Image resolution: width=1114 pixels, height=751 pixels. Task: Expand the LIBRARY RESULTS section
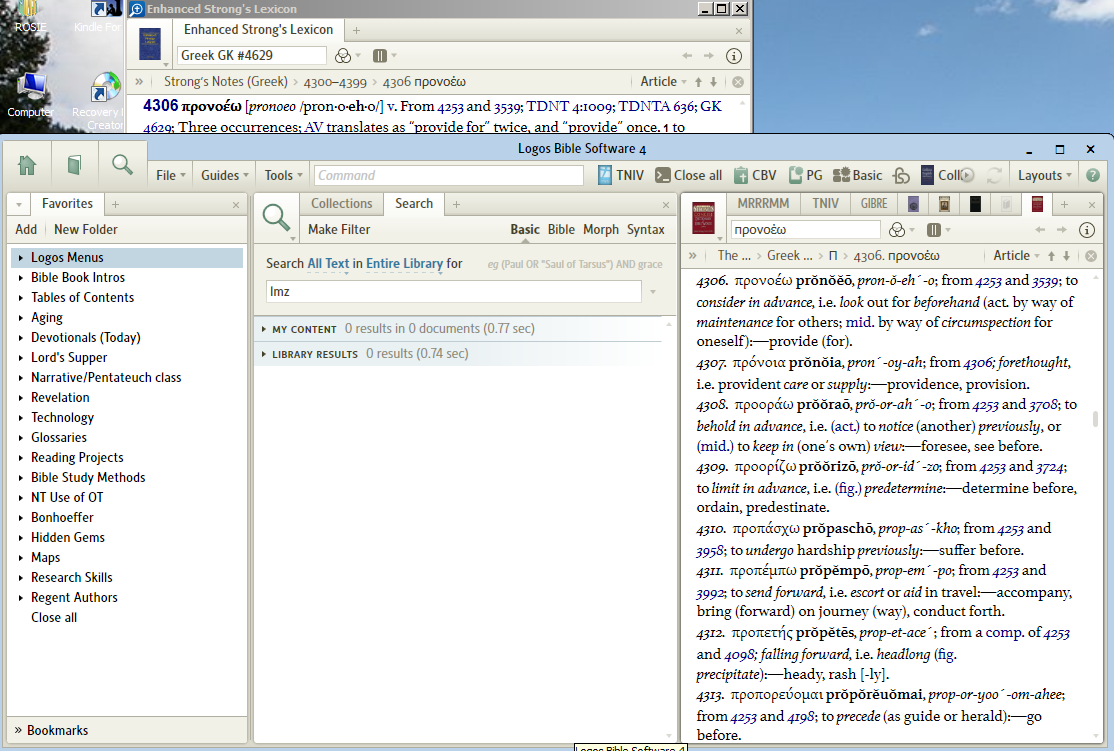click(x=264, y=354)
